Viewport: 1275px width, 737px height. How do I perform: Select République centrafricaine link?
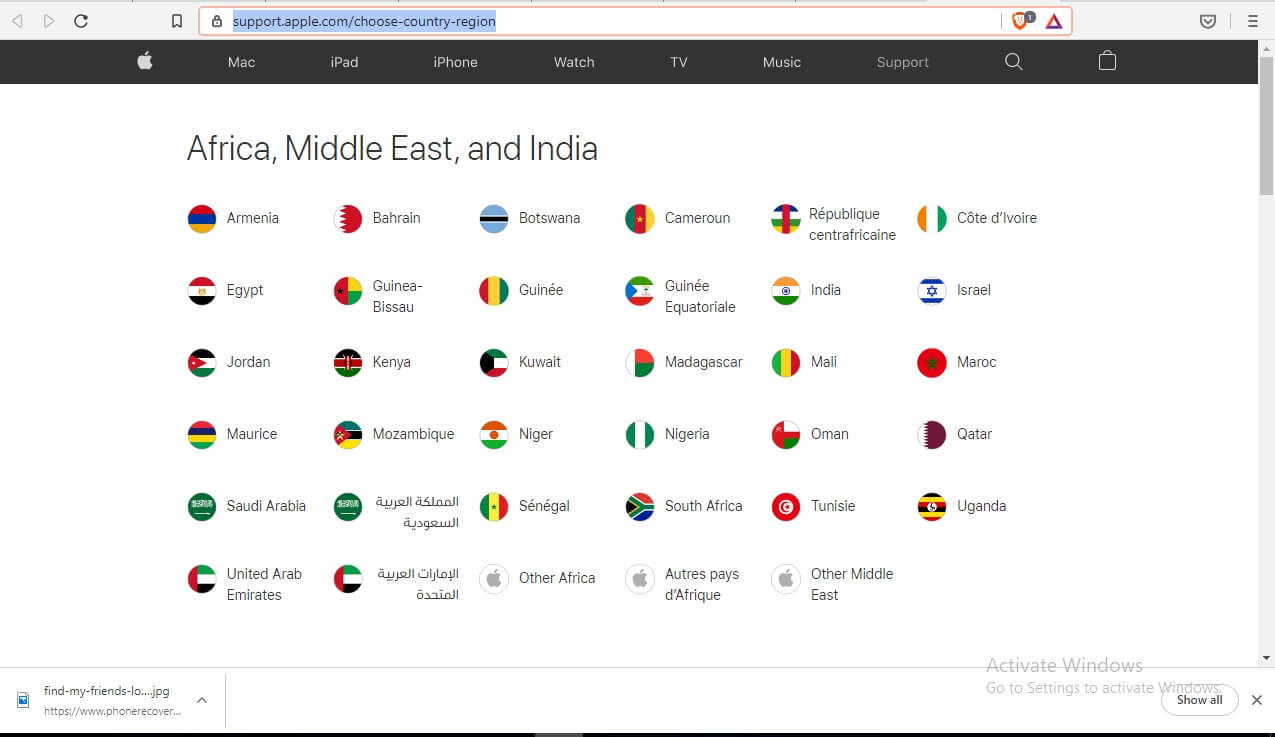852,224
